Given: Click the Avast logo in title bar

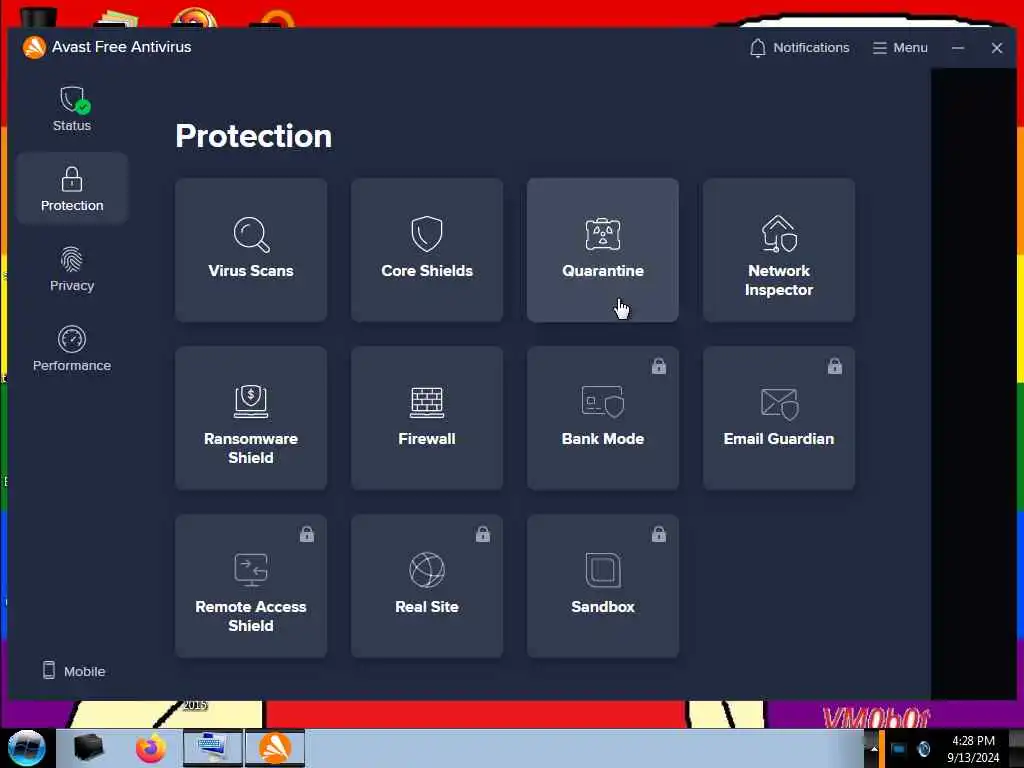Looking at the screenshot, I should pyautogui.click(x=34, y=47).
